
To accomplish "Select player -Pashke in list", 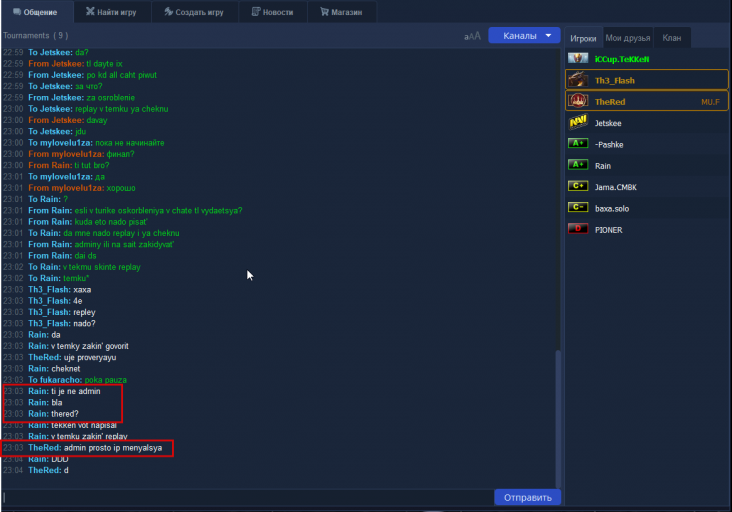I will pos(647,144).
